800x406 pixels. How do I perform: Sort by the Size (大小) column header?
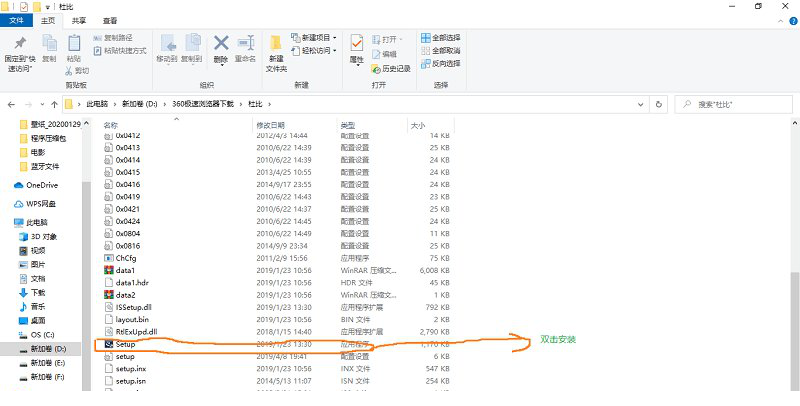(x=417, y=125)
